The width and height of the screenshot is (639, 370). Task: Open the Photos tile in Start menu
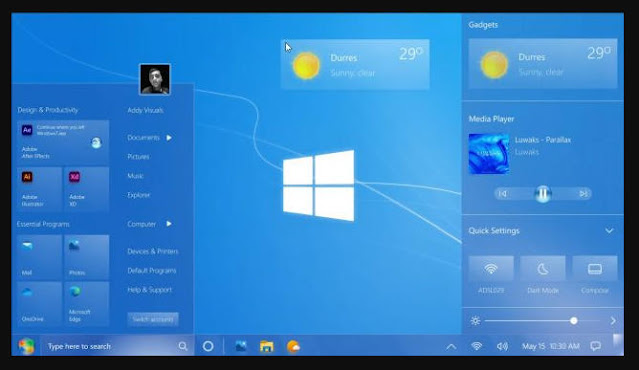click(86, 257)
